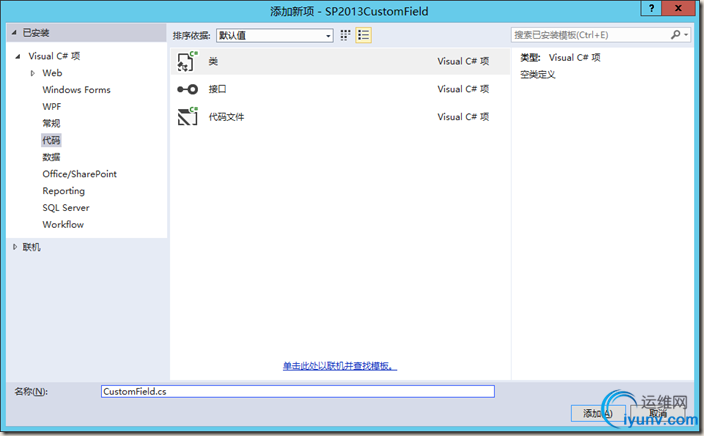Close the 添加新项 dialog
The width and height of the screenshot is (704, 436).
pyautogui.click(x=678, y=8)
